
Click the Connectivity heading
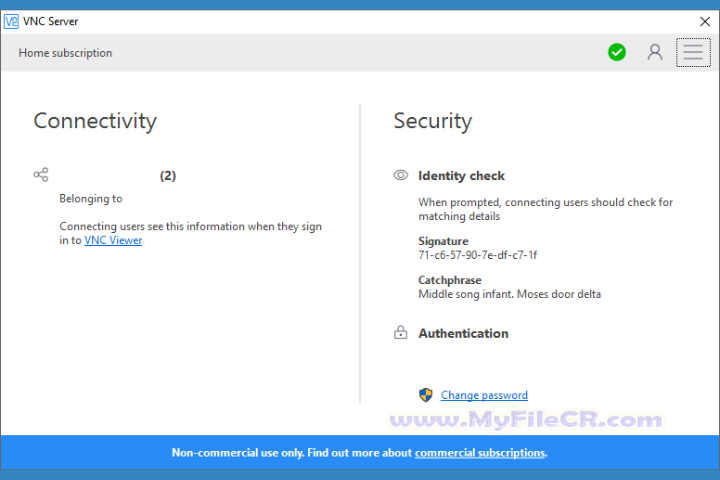coord(95,121)
